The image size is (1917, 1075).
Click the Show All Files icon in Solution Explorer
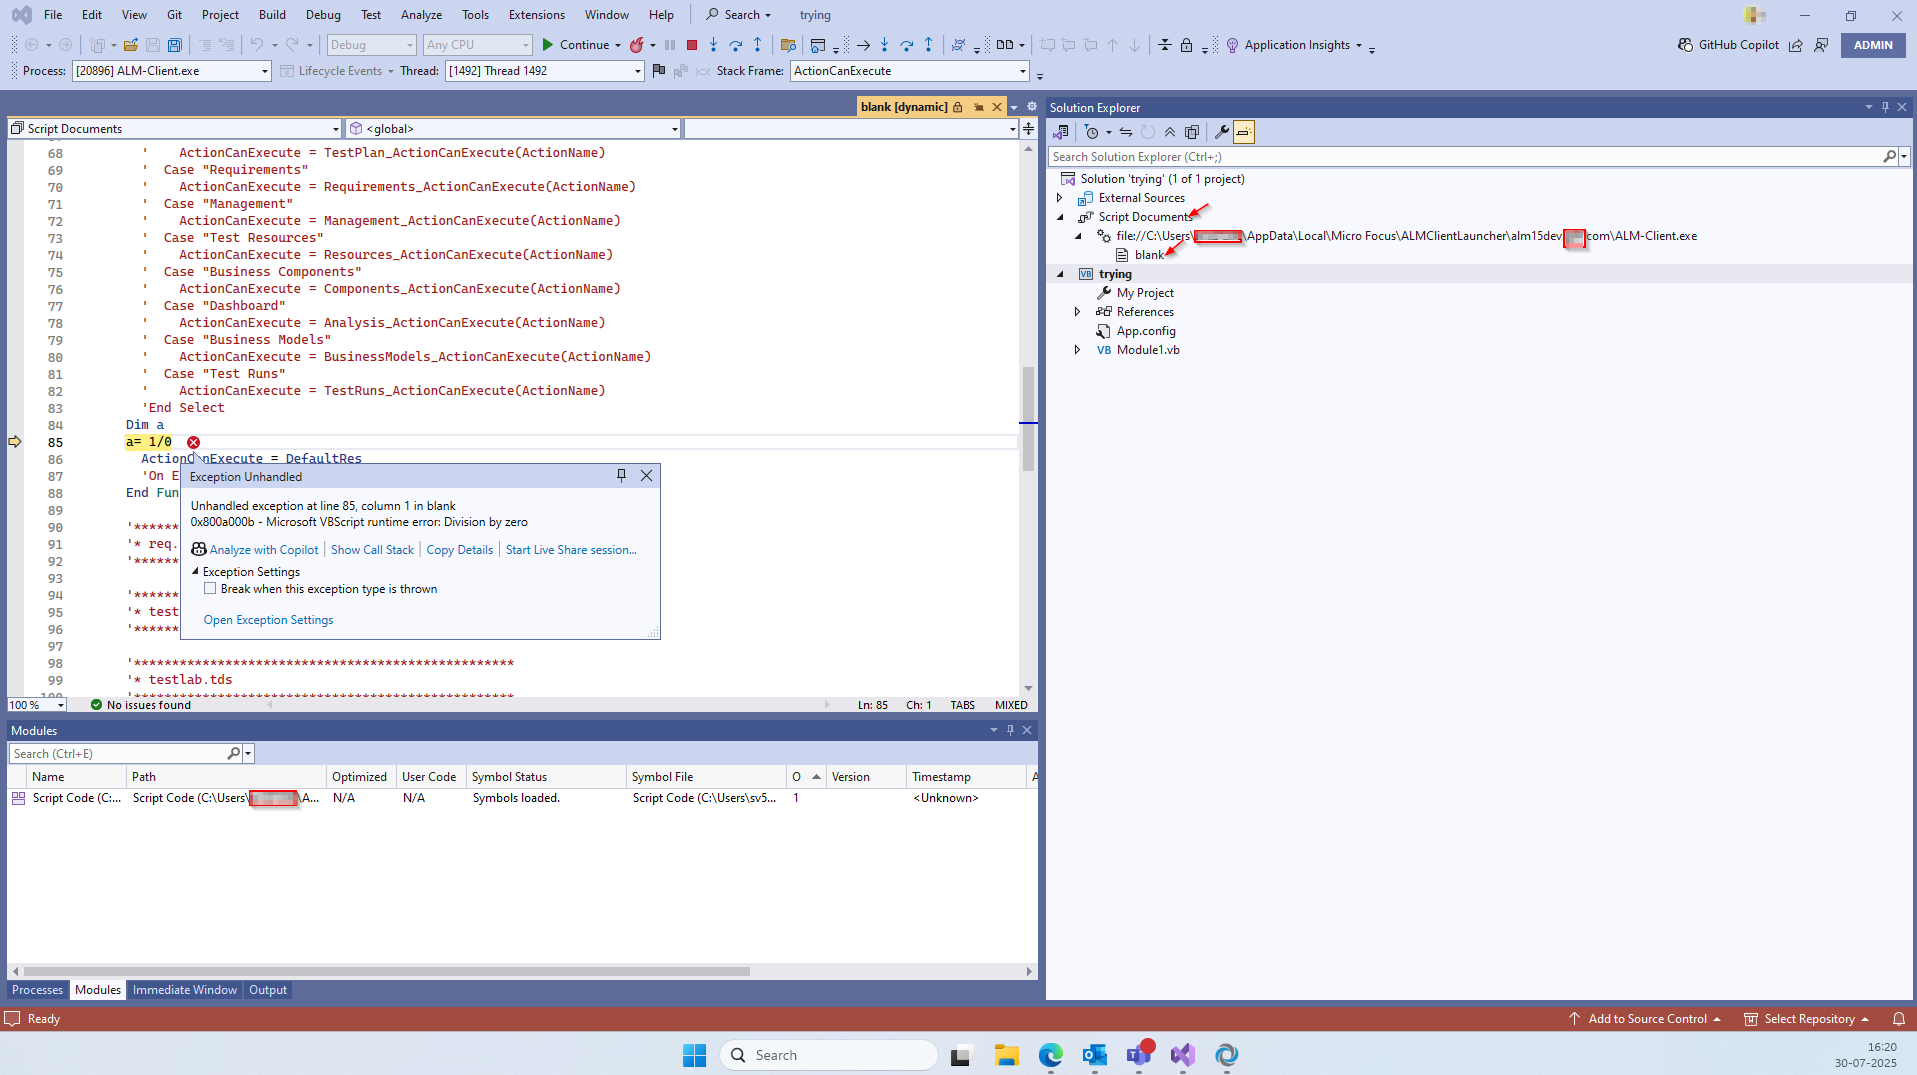point(1192,132)
